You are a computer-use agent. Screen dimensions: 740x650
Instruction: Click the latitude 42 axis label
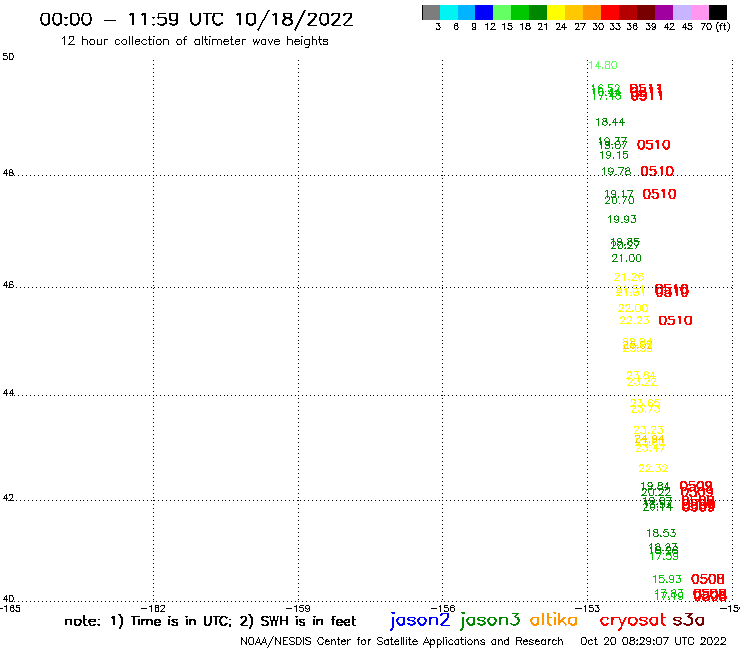(8, 498)
